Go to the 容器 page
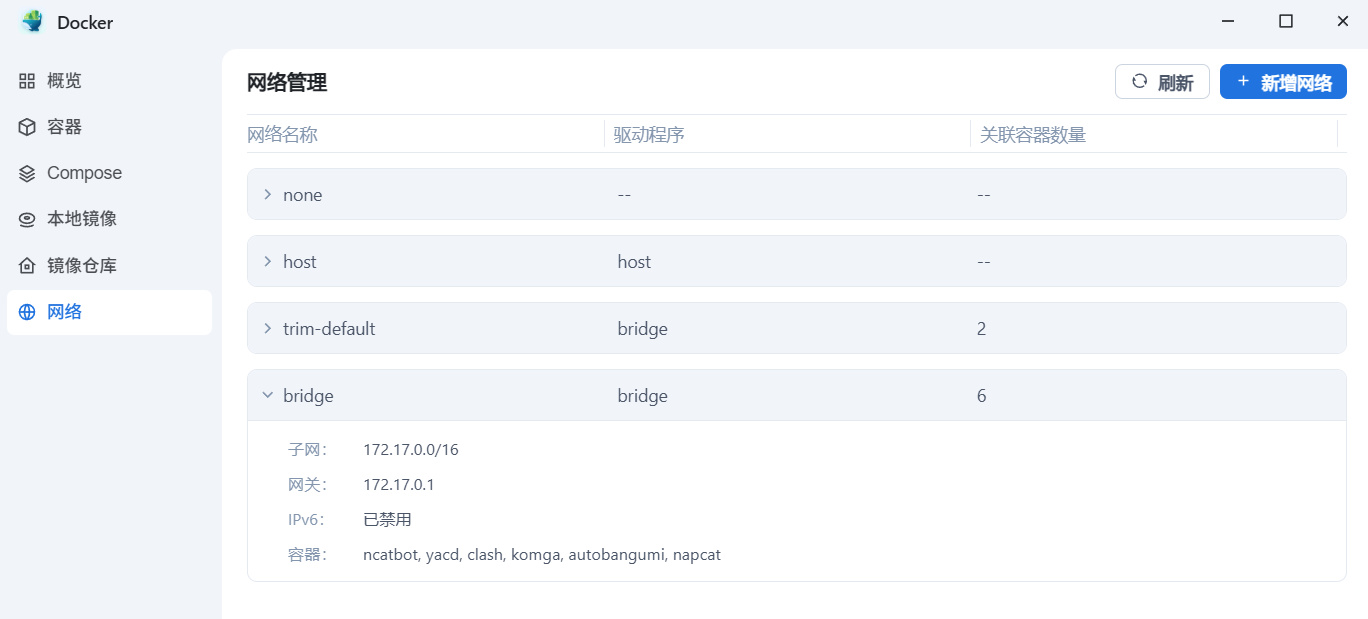The image size is (1368, 619). click(x=64, y=127)
